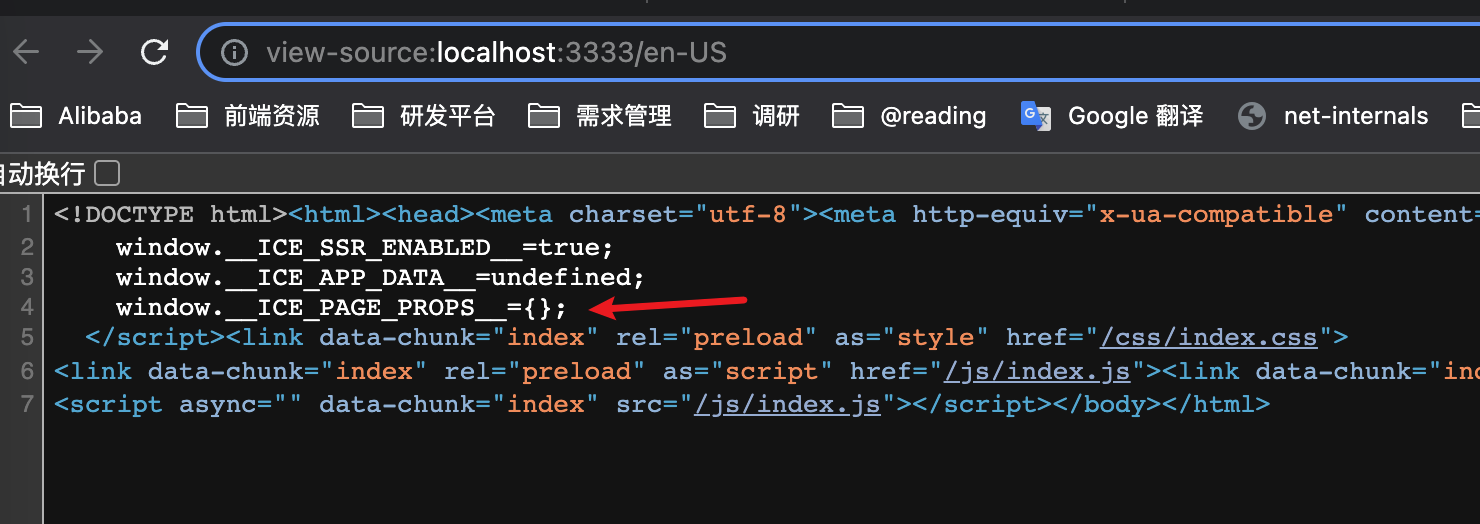1480x524 pixels.
Task: Open the 研发平台 bookmark folder
Action: (423, 116)
